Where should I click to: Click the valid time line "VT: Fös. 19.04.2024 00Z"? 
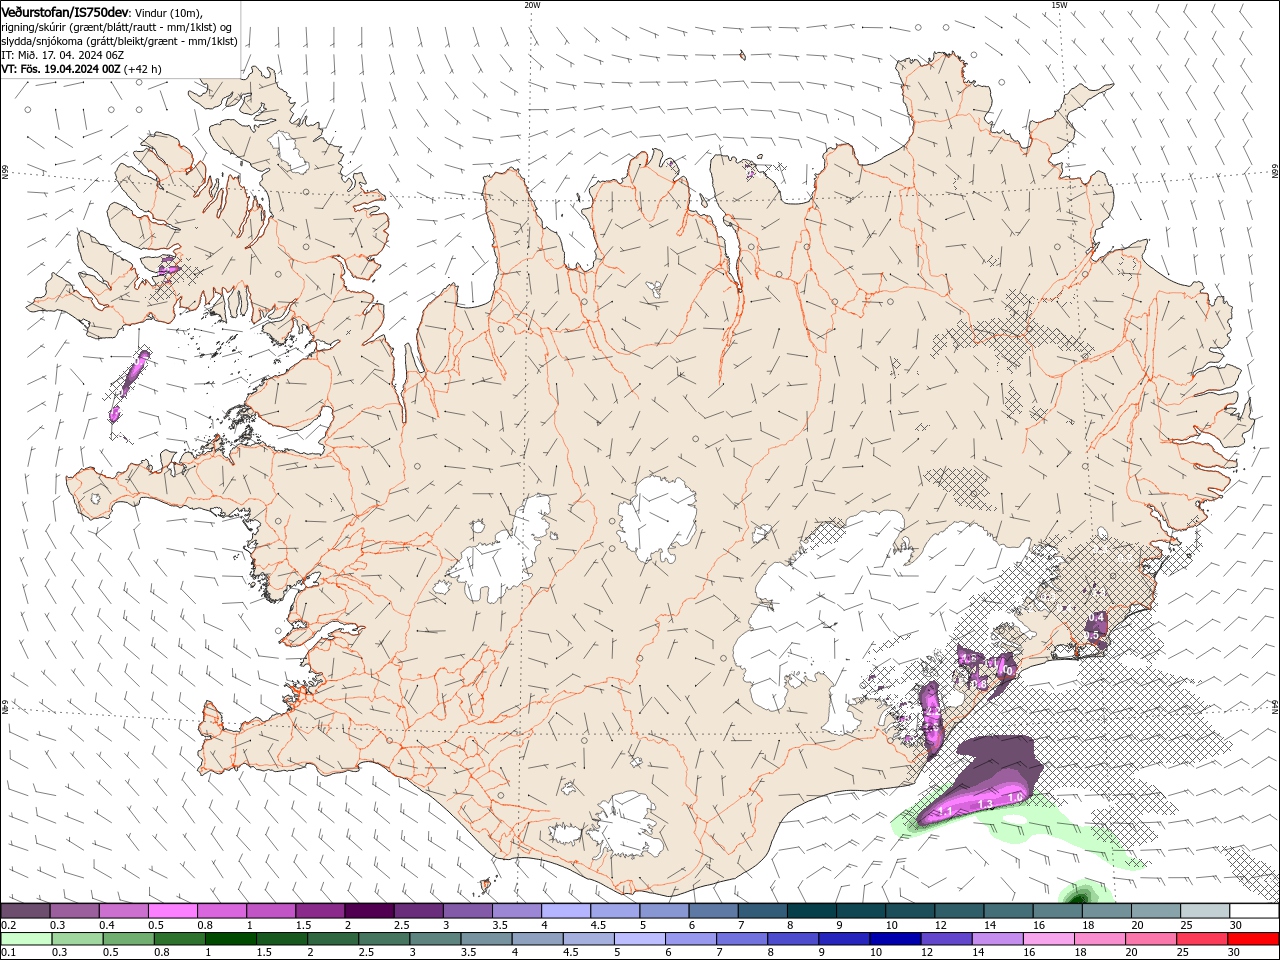[61, 70]
